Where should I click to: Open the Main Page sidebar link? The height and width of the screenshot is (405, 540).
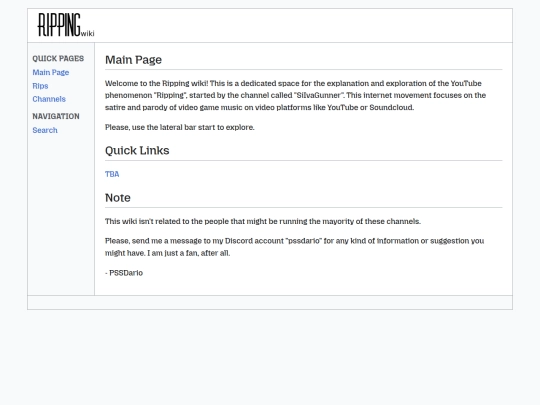coord(51,72)
